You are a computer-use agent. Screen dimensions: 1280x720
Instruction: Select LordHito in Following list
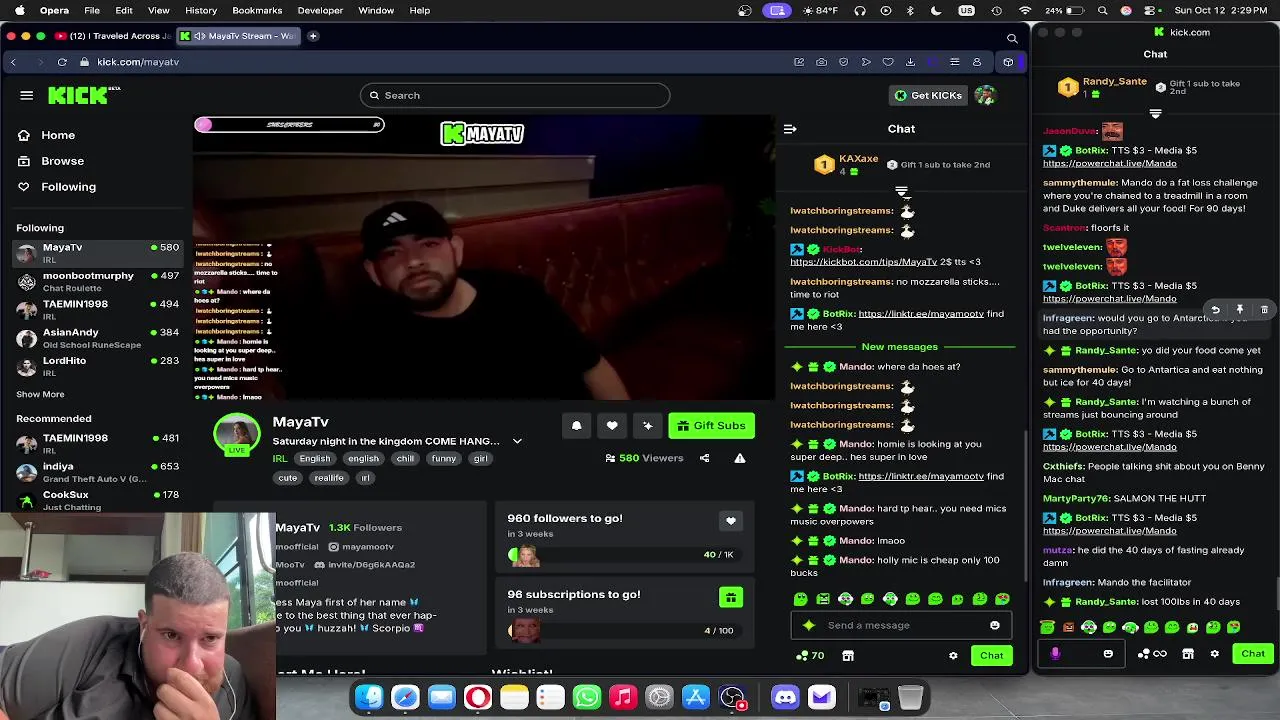(x=97, y=366)
